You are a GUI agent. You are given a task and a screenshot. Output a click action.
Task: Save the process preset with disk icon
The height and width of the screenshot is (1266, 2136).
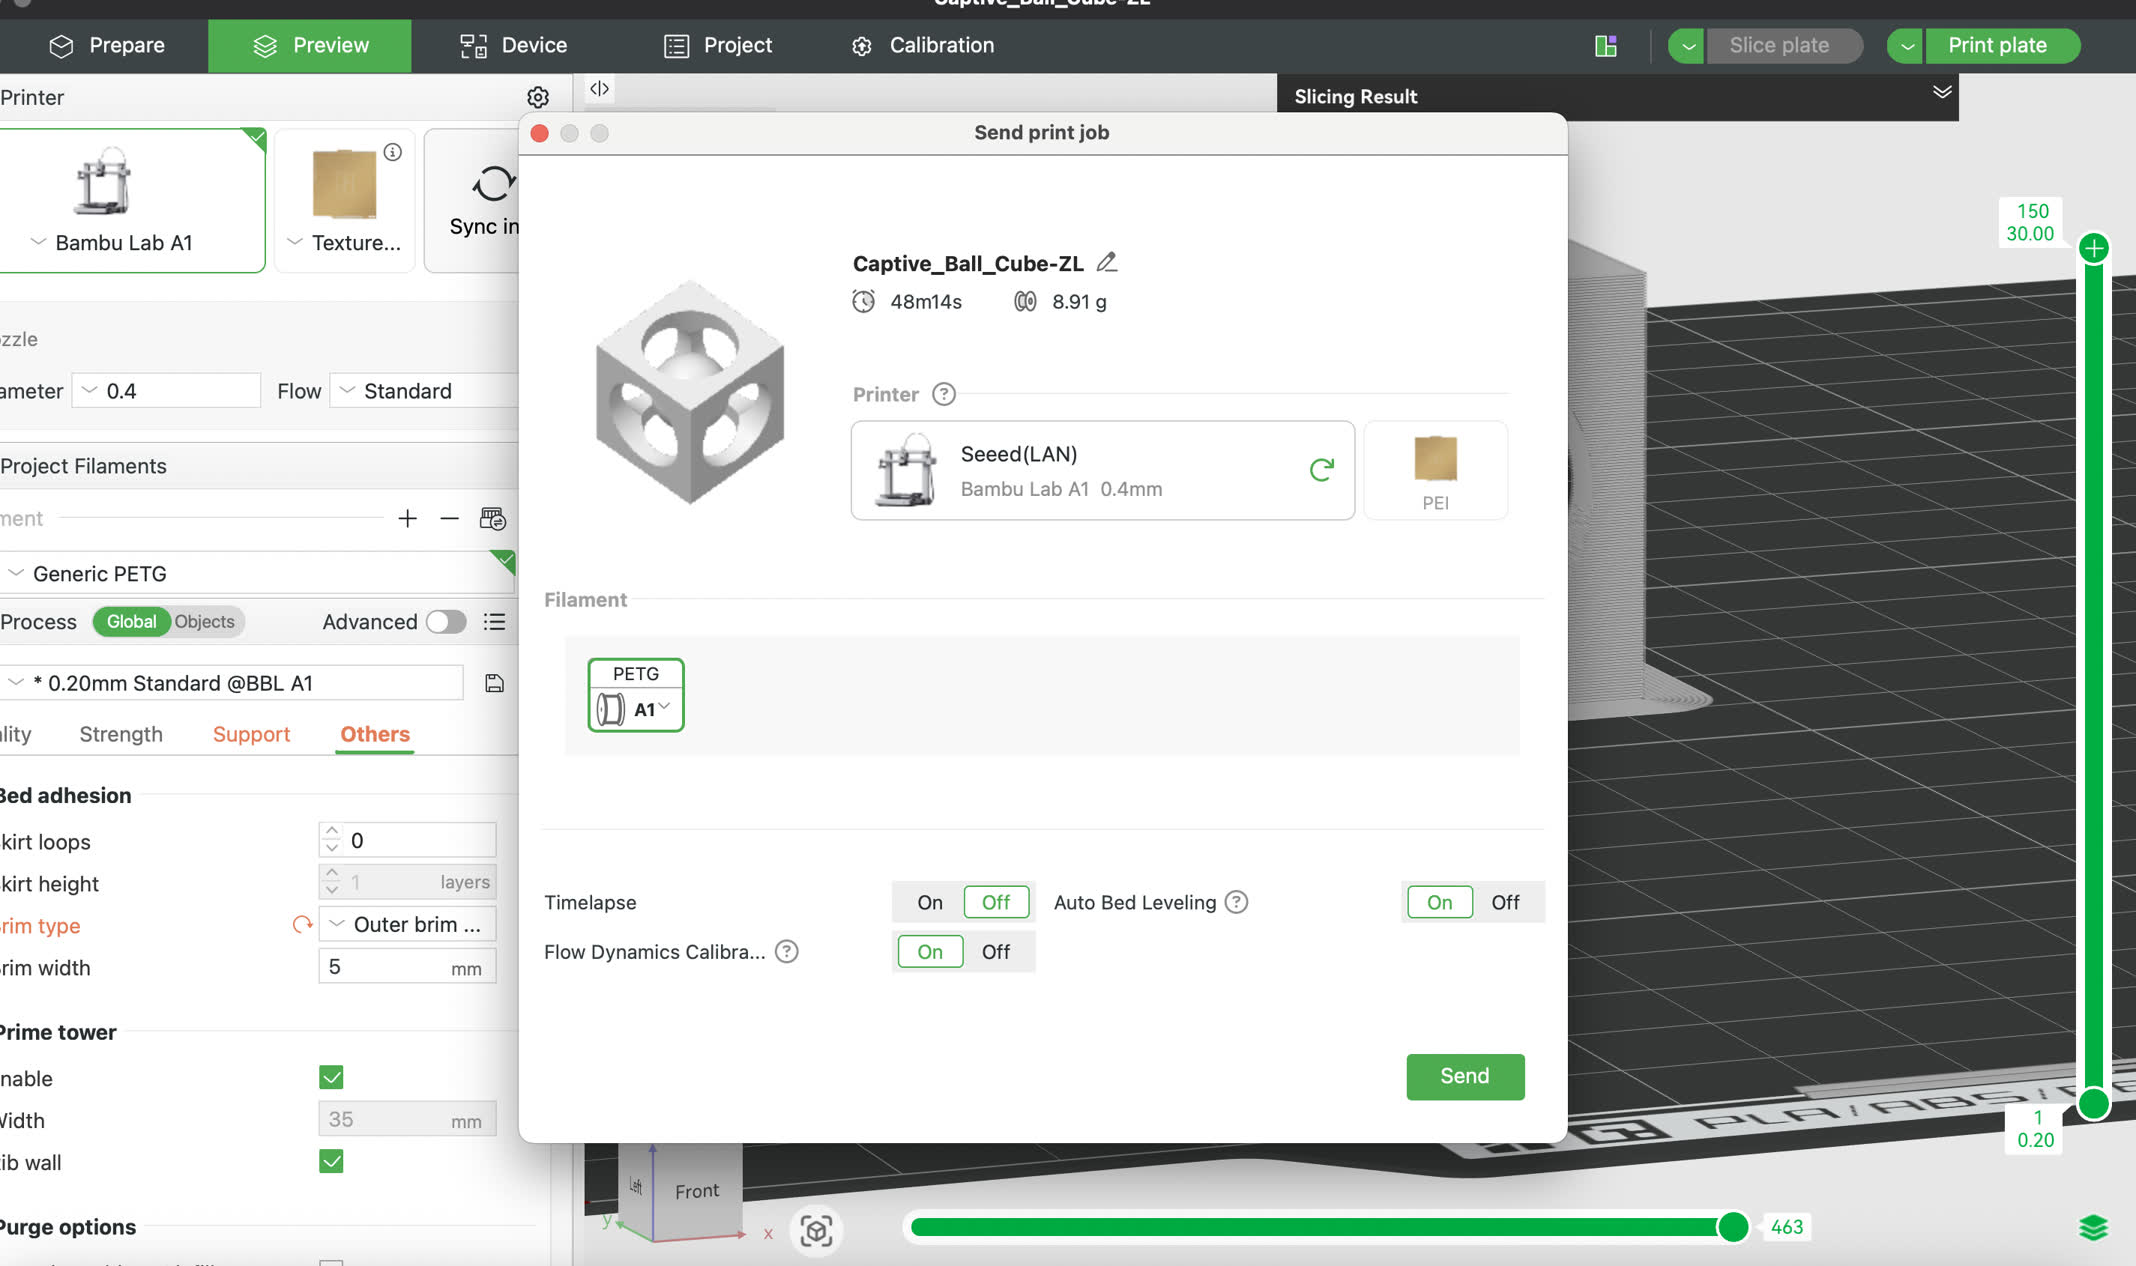(x=494, y=683)
